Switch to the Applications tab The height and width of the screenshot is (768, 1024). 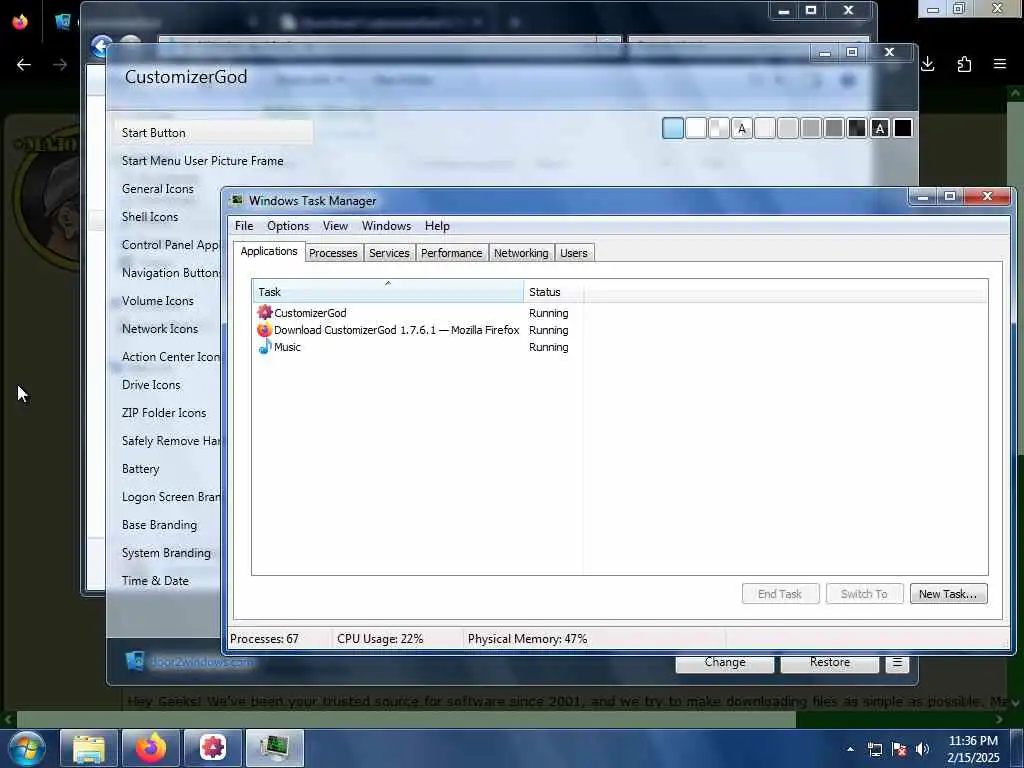[269, 251]
